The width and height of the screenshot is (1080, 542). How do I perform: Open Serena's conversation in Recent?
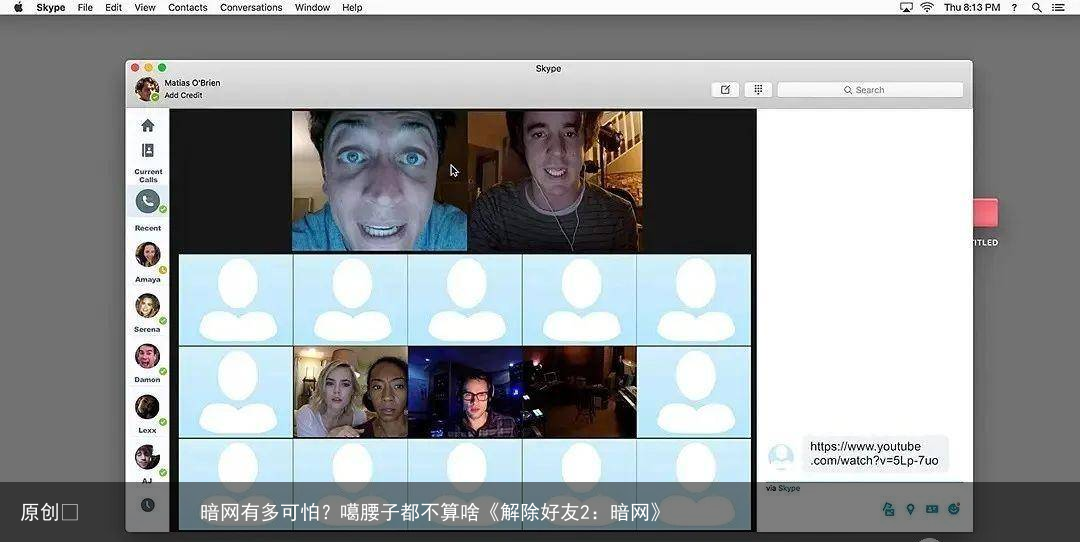pyautogui.click(x=147, y=305)
